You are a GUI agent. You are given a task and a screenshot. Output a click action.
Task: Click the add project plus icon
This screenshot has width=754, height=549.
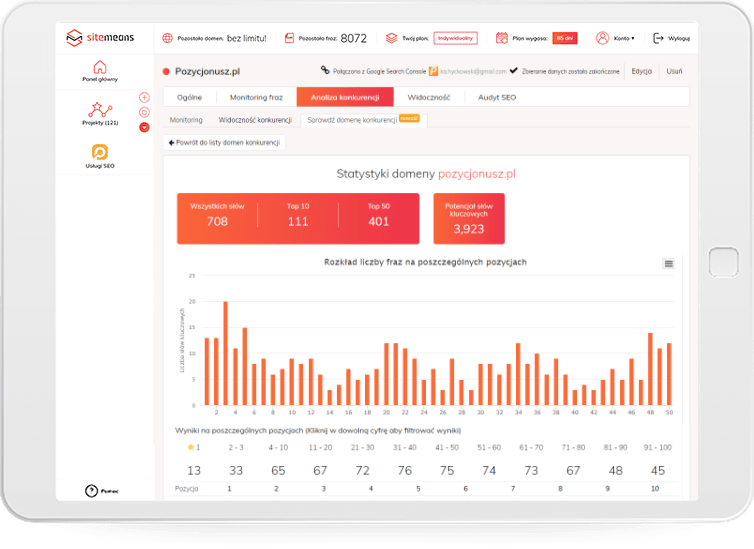click(x=144, y=97)
